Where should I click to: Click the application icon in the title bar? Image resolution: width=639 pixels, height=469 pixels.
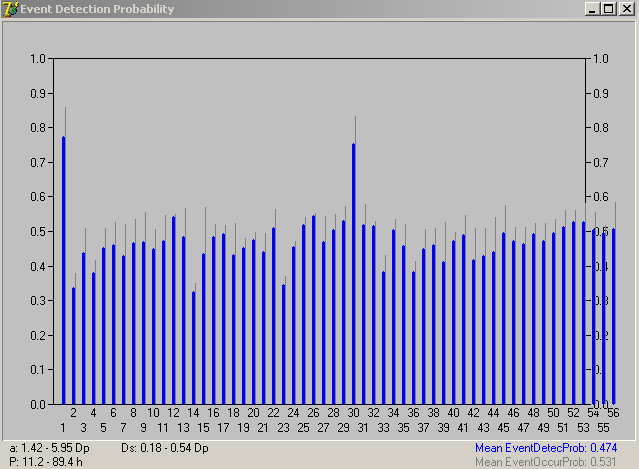10,9
